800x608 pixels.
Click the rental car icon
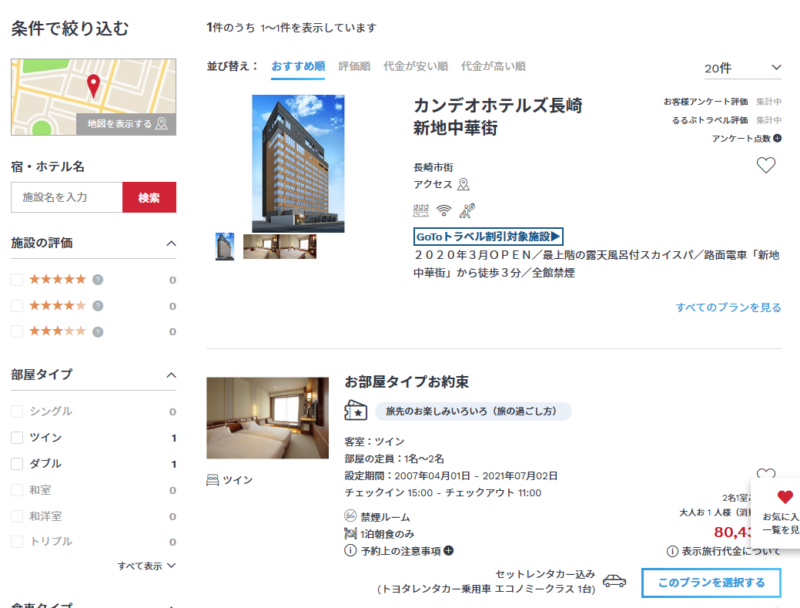(614, 581)
